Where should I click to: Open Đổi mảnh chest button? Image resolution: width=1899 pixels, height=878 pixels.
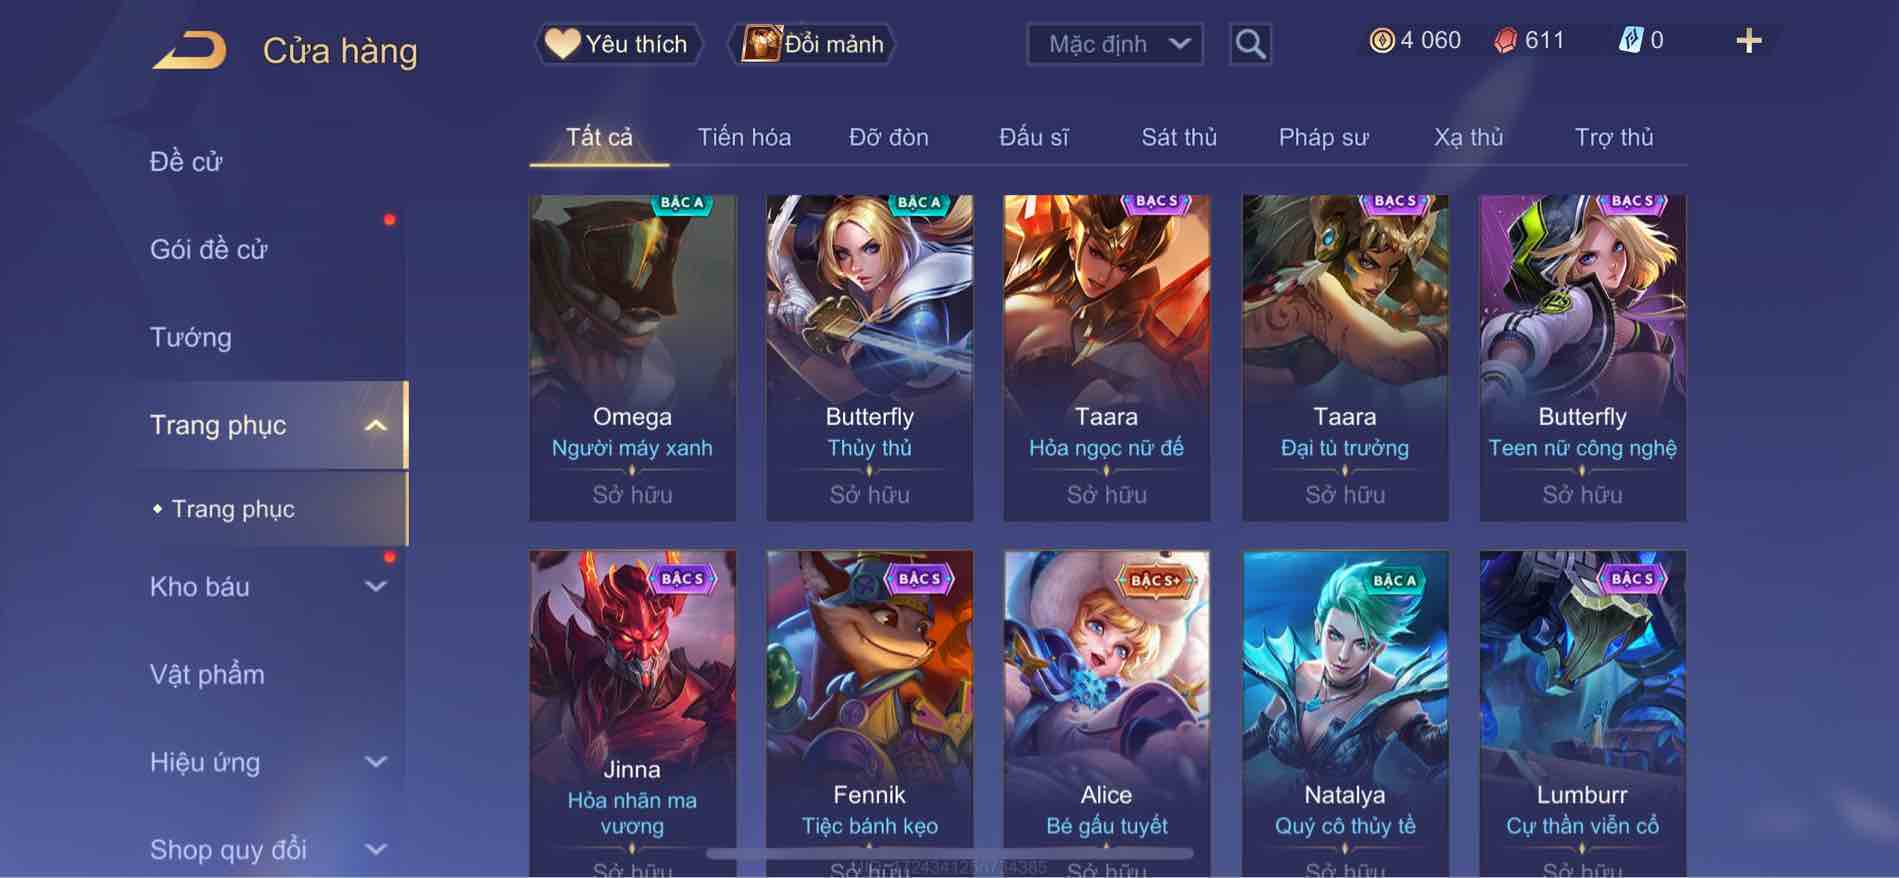[812, 44]
